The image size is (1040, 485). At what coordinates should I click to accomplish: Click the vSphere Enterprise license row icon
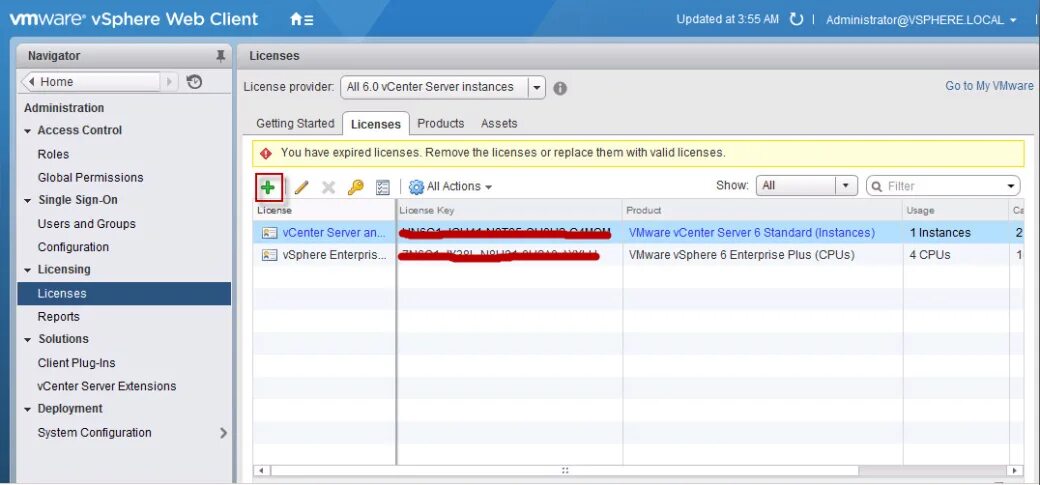coord(269,255)
